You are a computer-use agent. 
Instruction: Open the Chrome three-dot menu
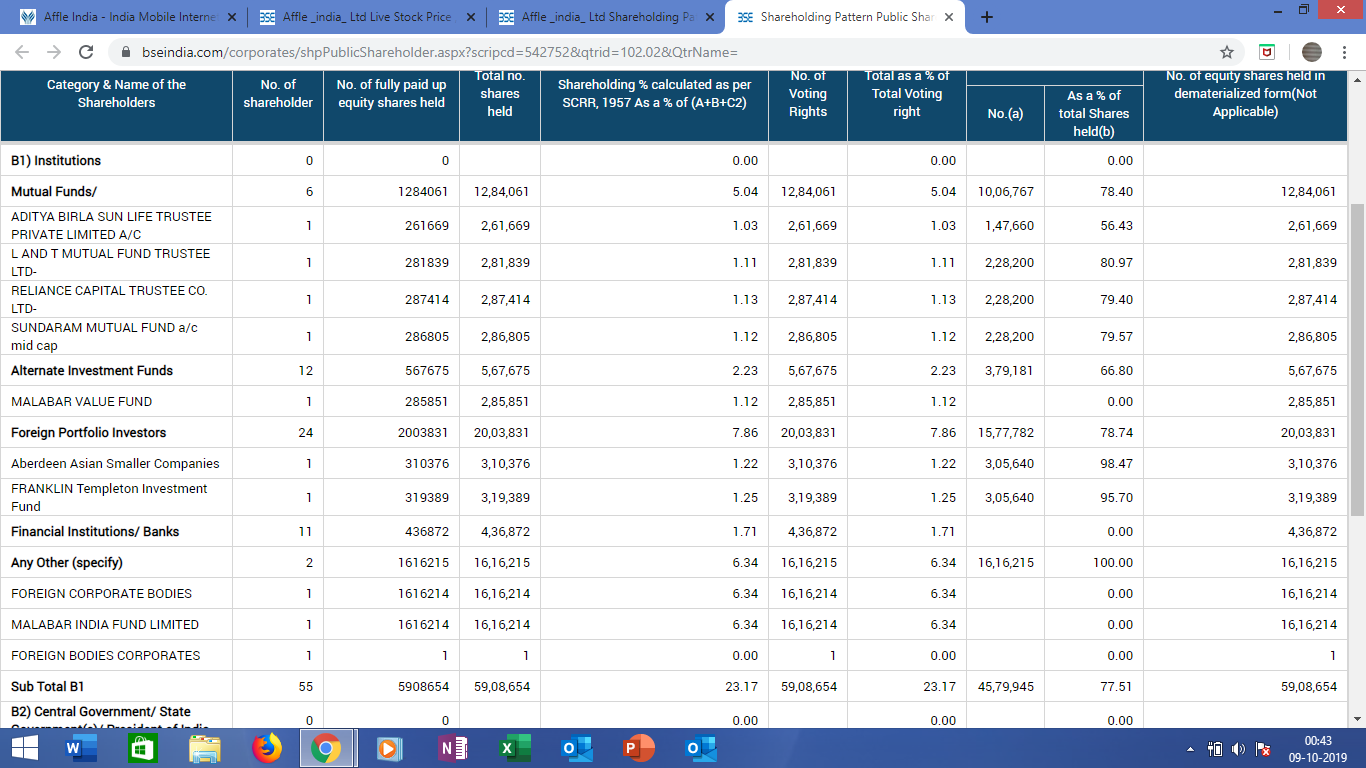coord(1345,52)
